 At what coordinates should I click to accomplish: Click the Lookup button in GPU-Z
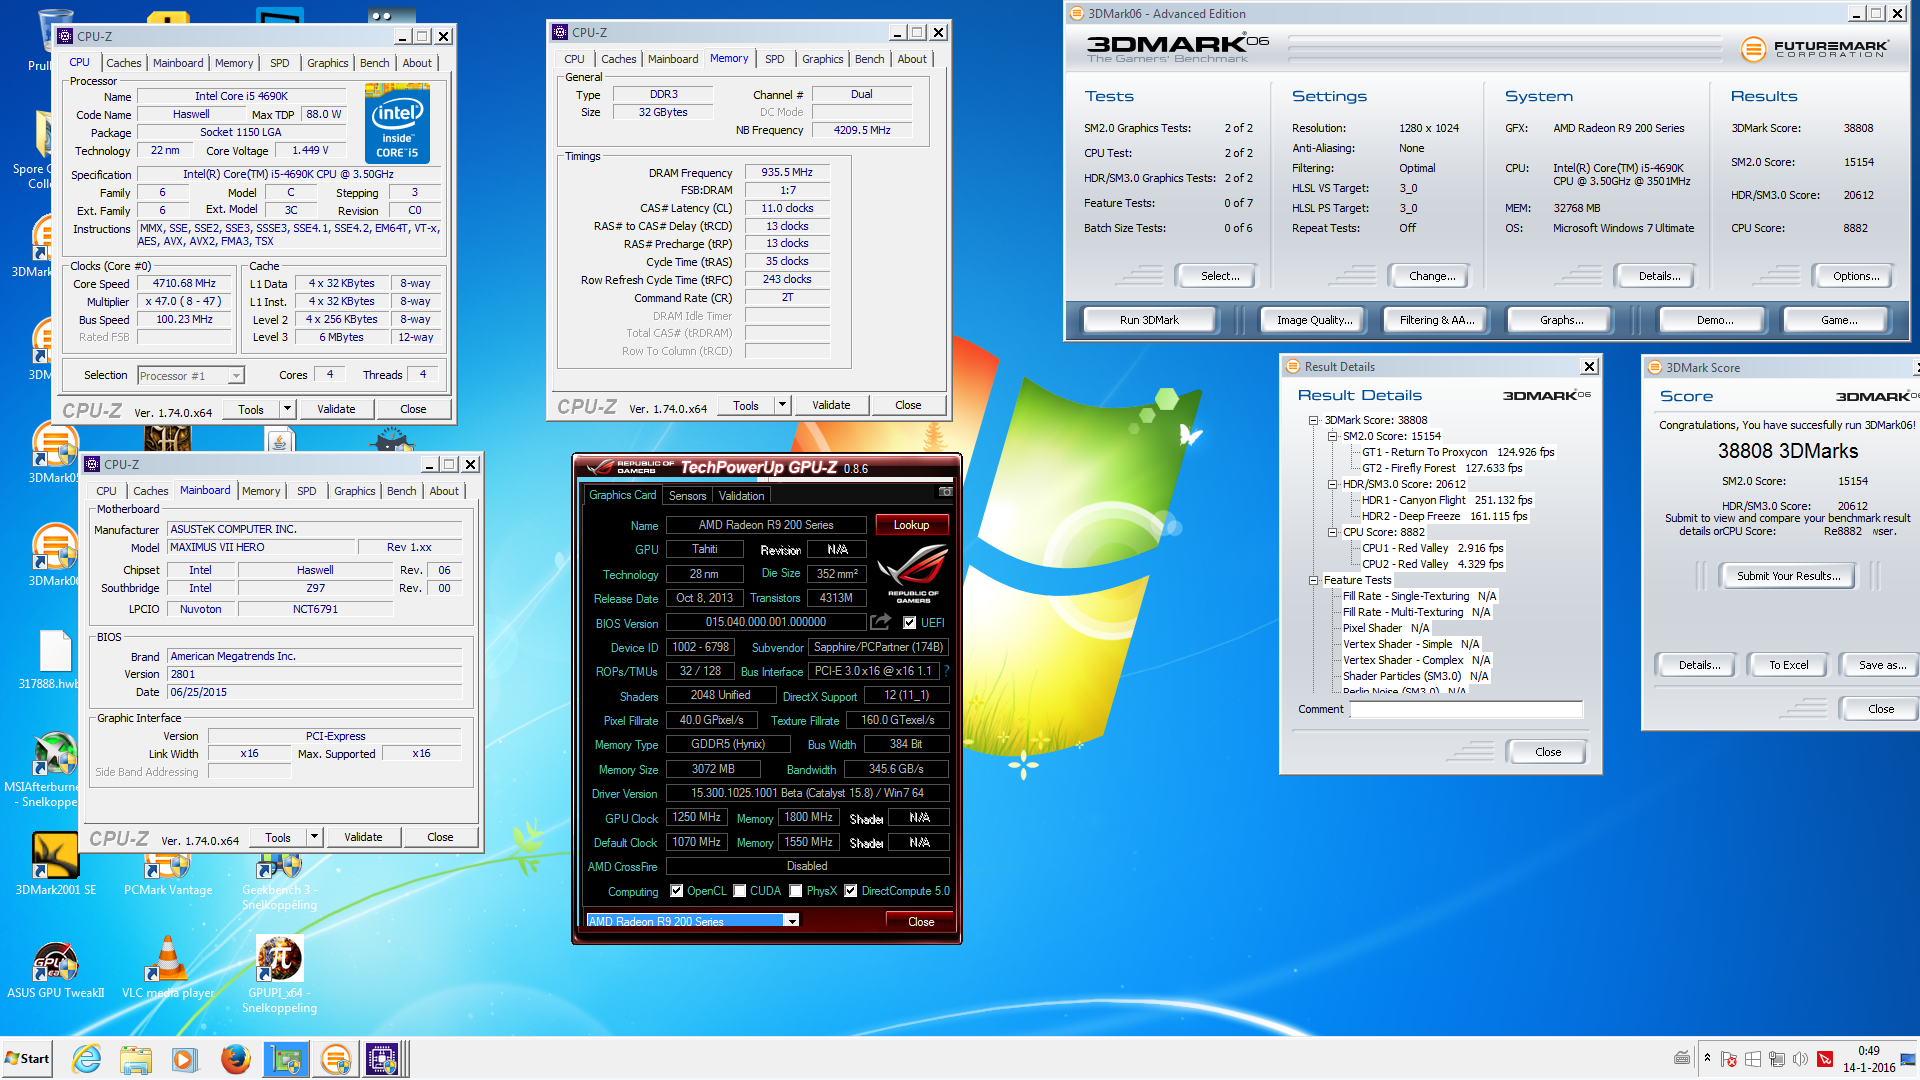[911, 525]
